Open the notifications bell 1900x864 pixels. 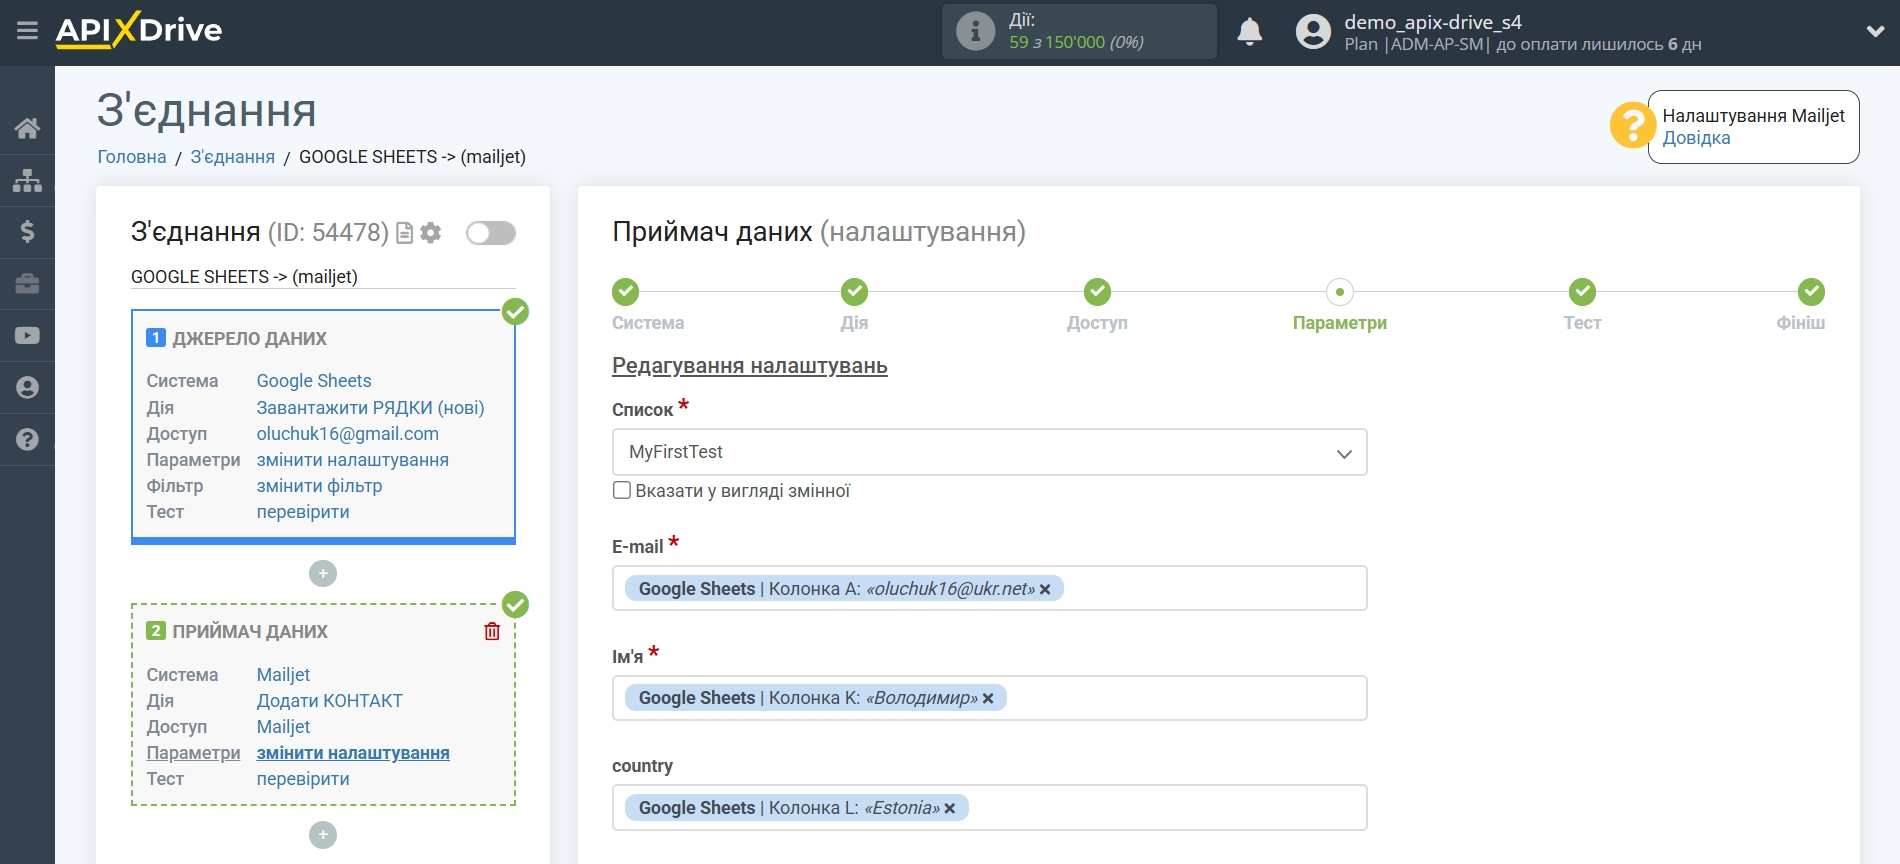[1249, 32]
